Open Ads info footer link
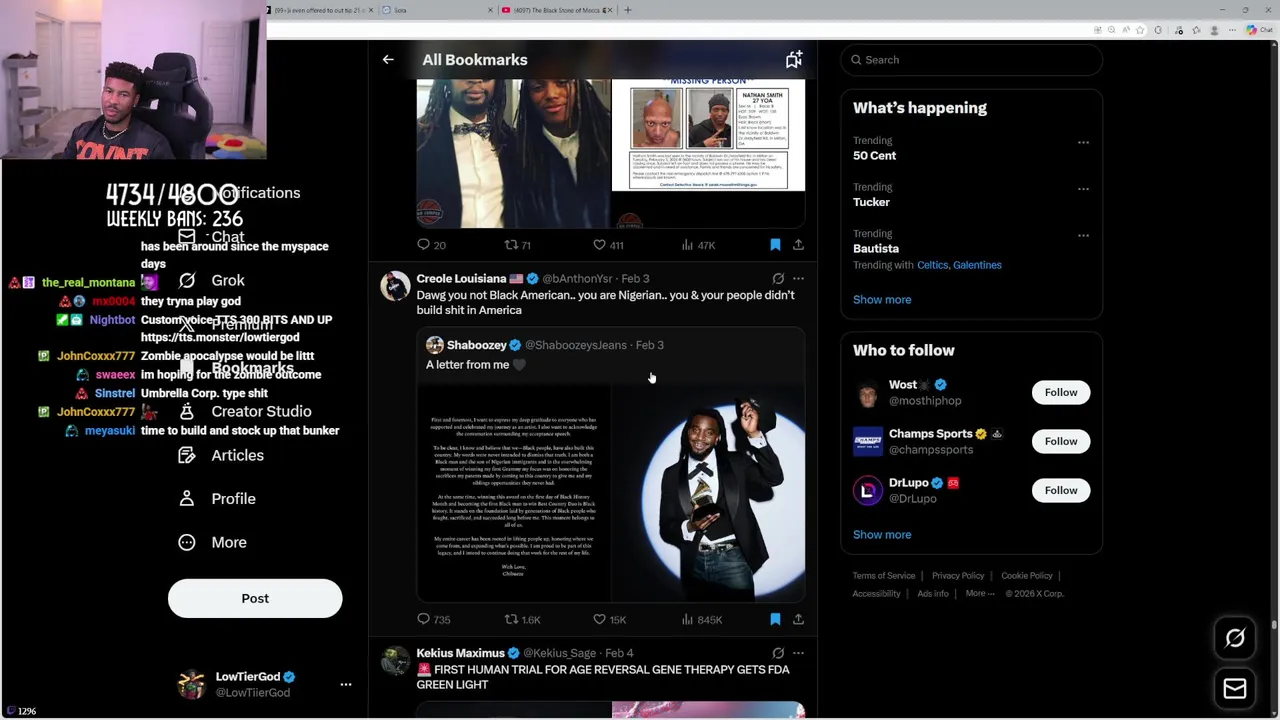1280x720 pixels. click(x=933, y=594)
